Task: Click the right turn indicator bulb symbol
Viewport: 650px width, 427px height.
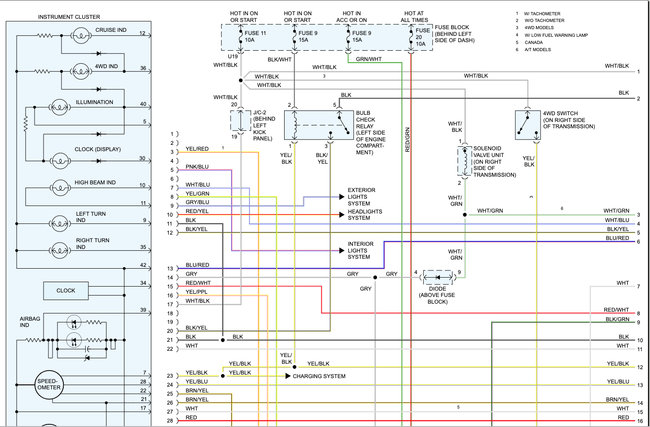Action: click(x=60, y=250)
